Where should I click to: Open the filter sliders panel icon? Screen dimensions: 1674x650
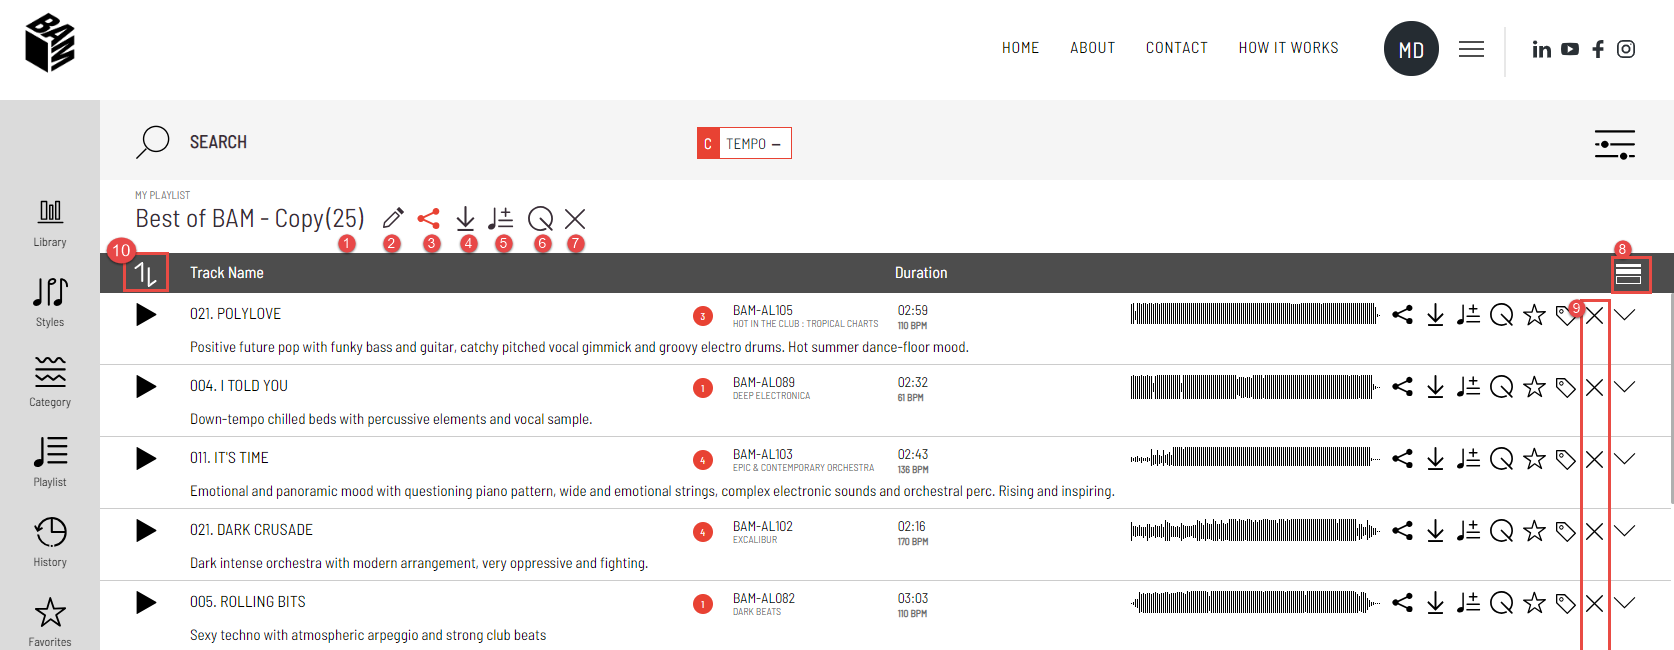[x=1615, y=145]
